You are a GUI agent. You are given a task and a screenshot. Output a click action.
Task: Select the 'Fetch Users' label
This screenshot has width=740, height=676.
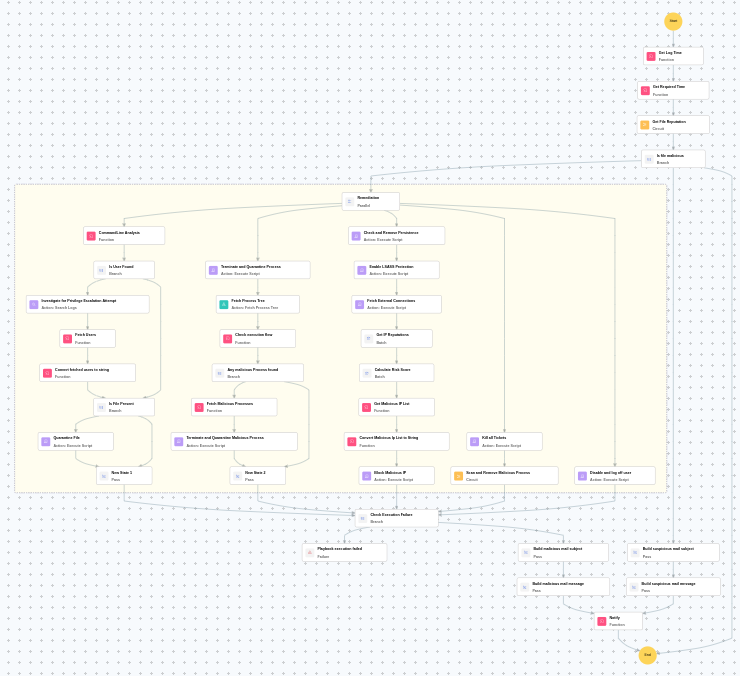(x=85, y=335)
